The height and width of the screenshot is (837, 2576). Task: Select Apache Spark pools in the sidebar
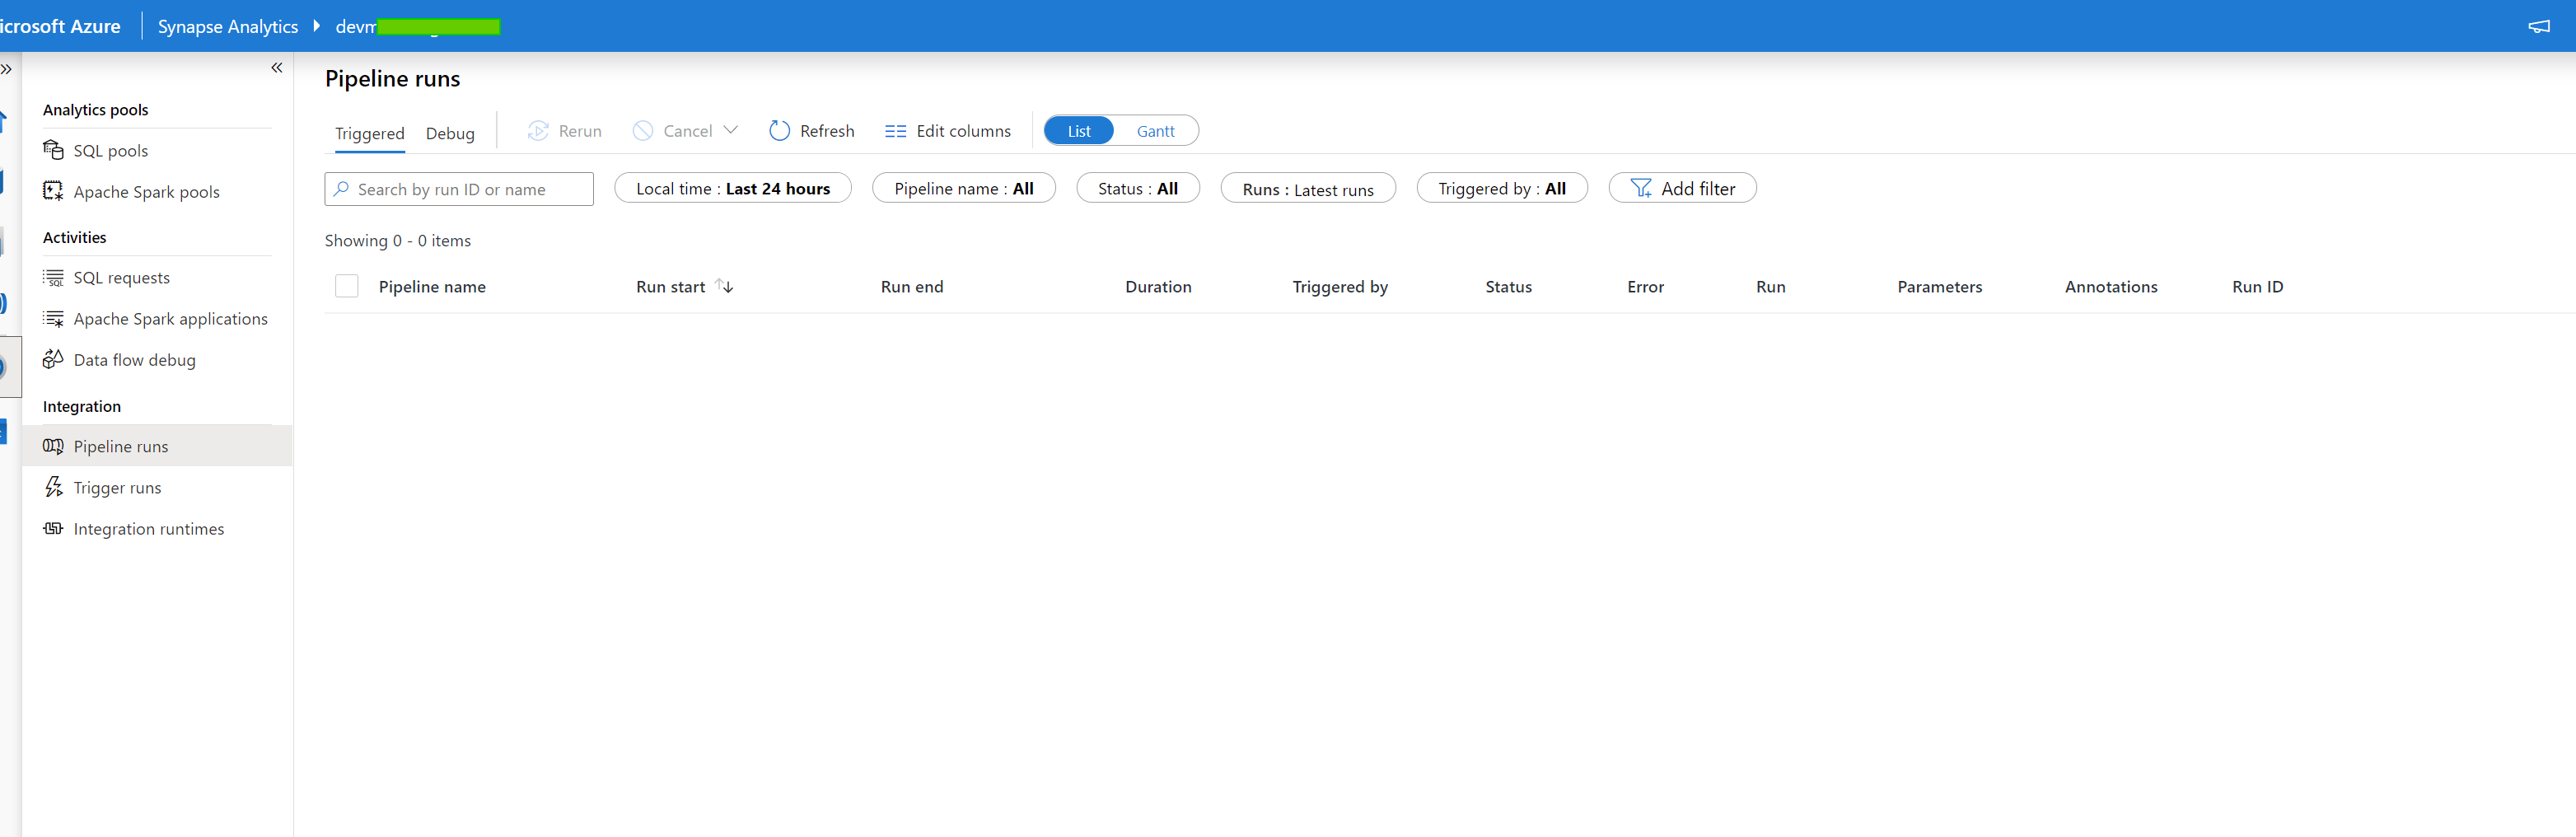(x=146, y=191)
